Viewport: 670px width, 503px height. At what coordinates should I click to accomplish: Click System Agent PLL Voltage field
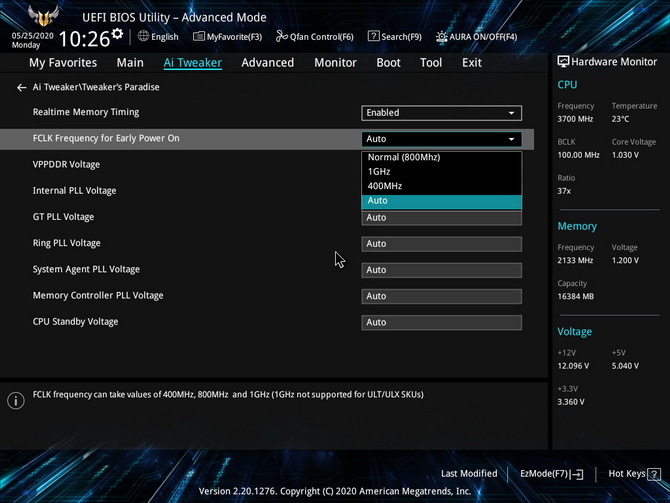click(x=441, y=270)
